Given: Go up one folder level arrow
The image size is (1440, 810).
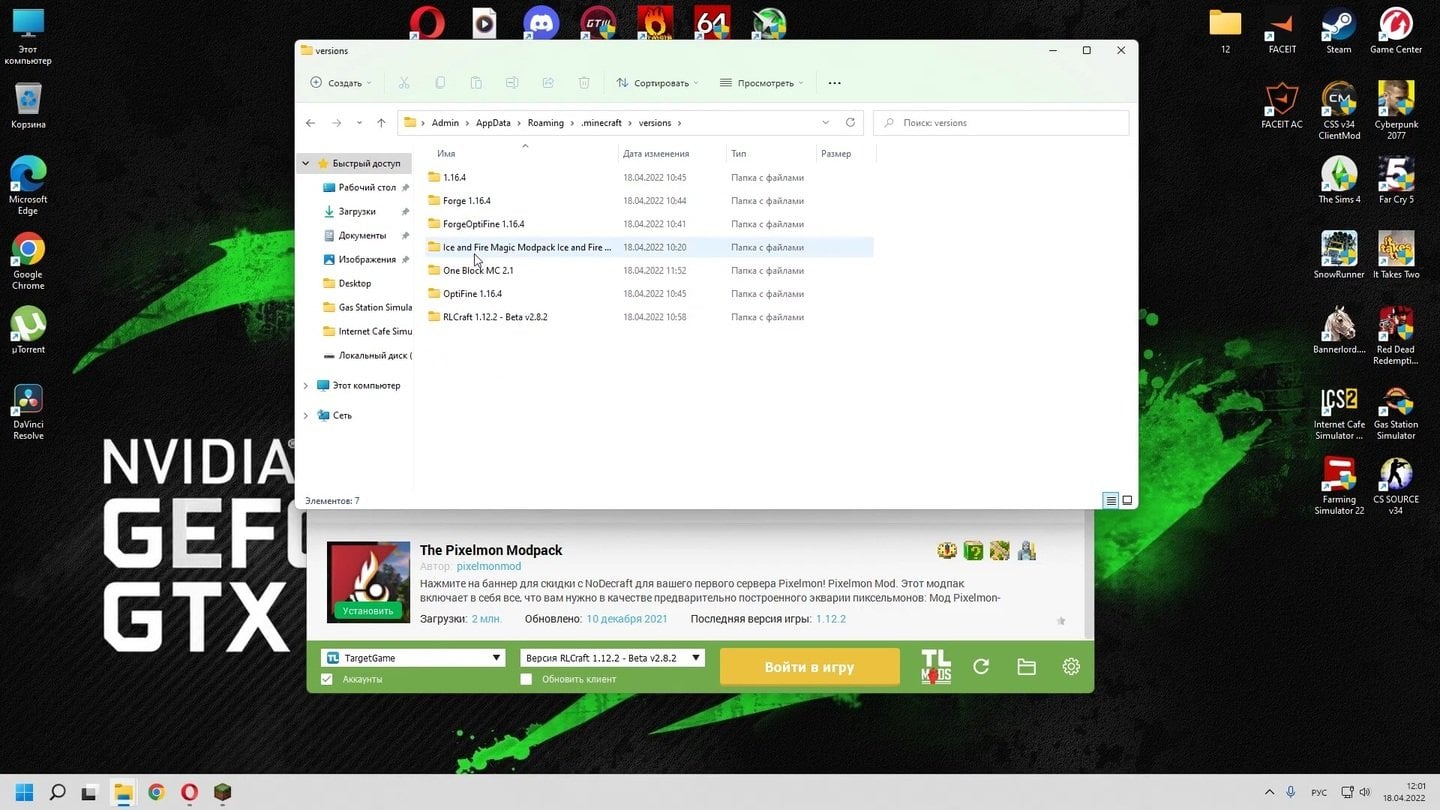Looking at the screenshot, I should click(x=381, y=123).
